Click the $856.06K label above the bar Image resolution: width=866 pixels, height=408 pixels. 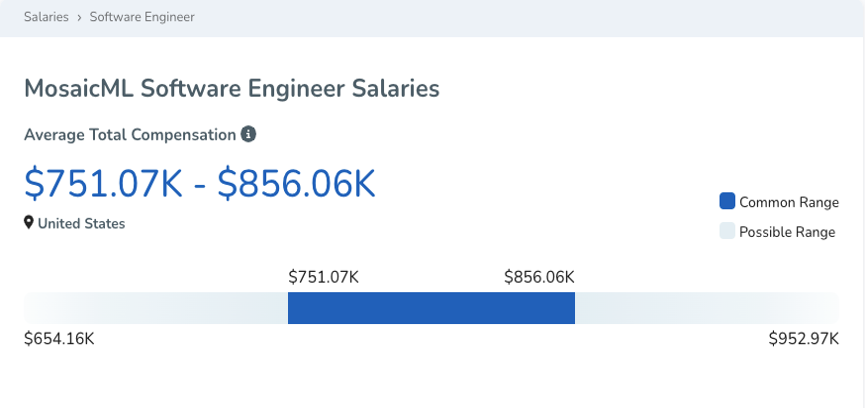[539, 277]
